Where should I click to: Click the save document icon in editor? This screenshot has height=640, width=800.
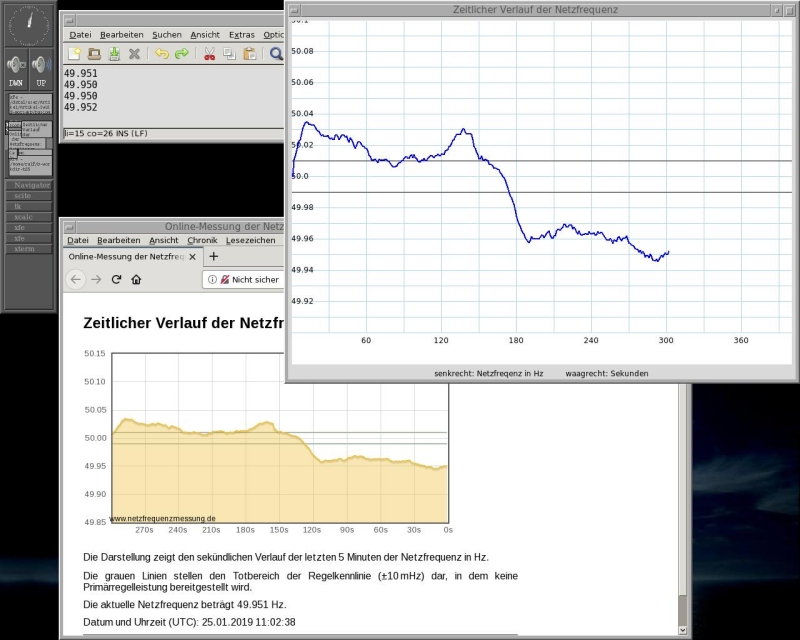pyautogui.click(x=114, y=54)
